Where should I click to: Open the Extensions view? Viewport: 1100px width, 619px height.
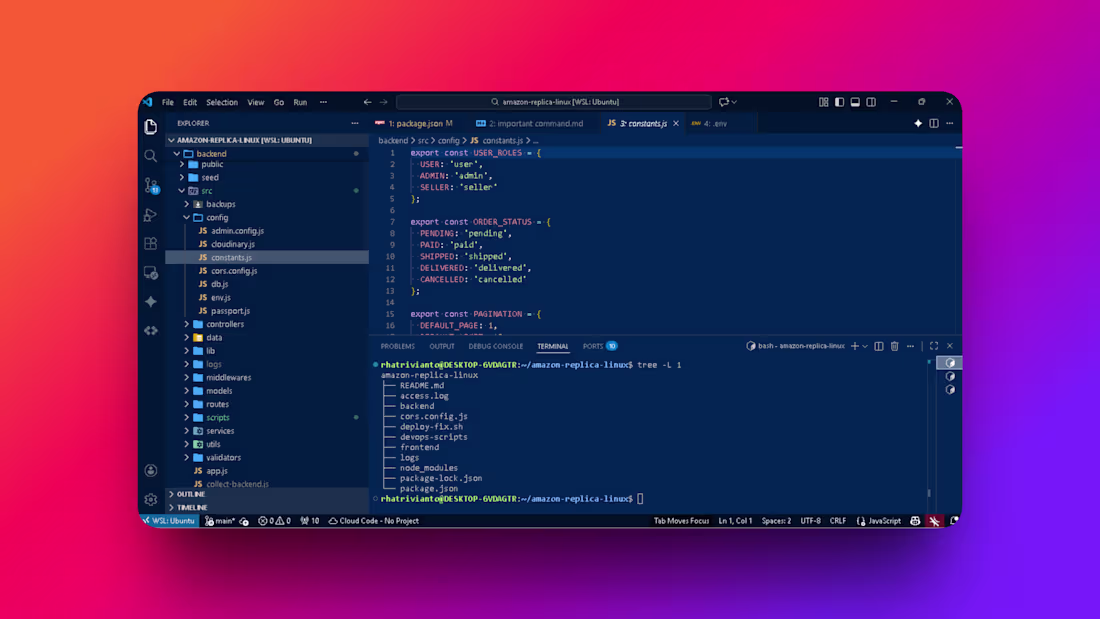(150, 244)
